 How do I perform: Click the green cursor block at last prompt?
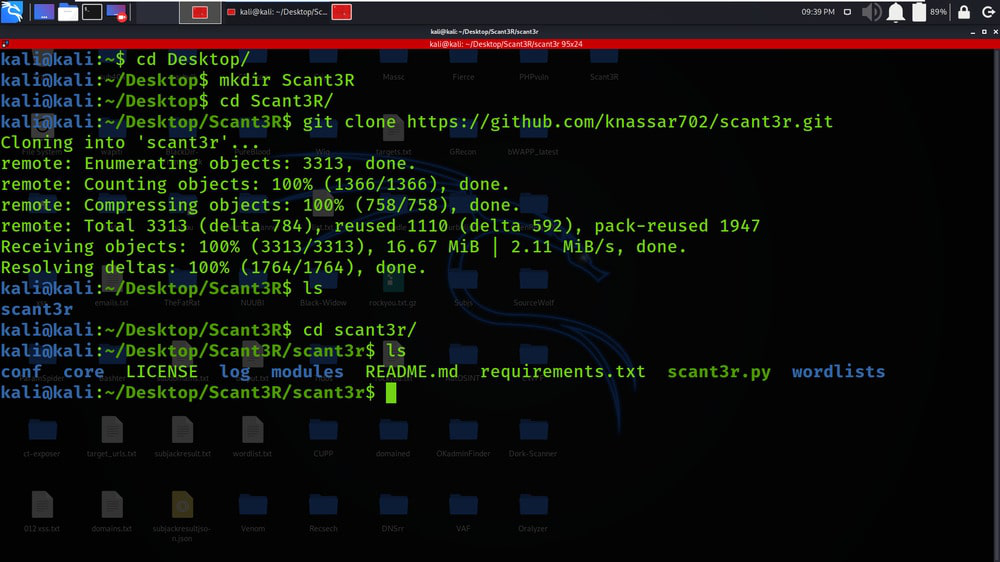tap(391, 393)
